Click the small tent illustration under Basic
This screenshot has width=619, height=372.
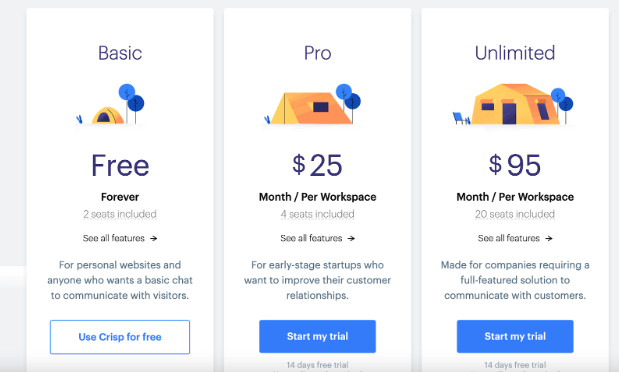pos(110,104)
